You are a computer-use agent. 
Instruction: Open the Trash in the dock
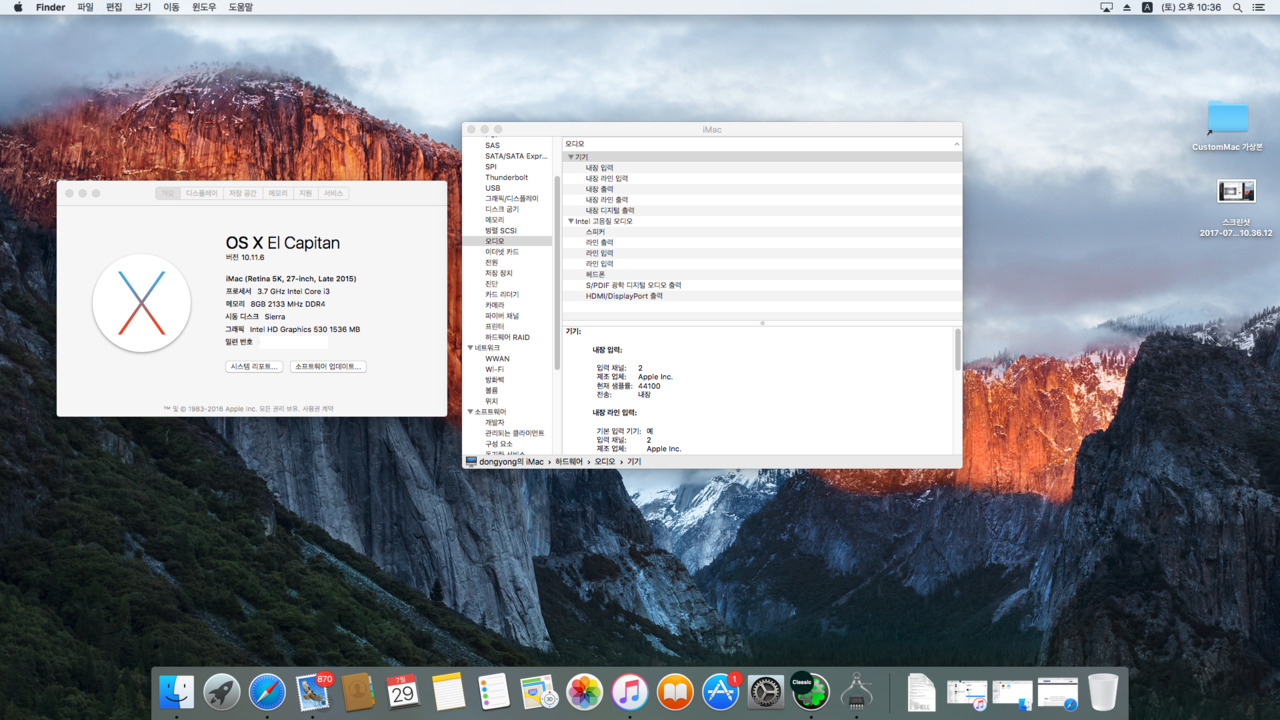click(1103, 691)
